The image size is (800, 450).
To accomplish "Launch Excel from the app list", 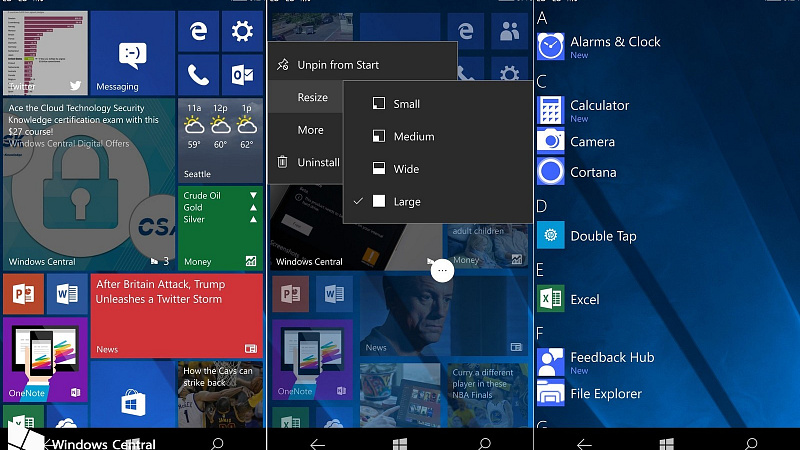I will [x=568, y=299].
